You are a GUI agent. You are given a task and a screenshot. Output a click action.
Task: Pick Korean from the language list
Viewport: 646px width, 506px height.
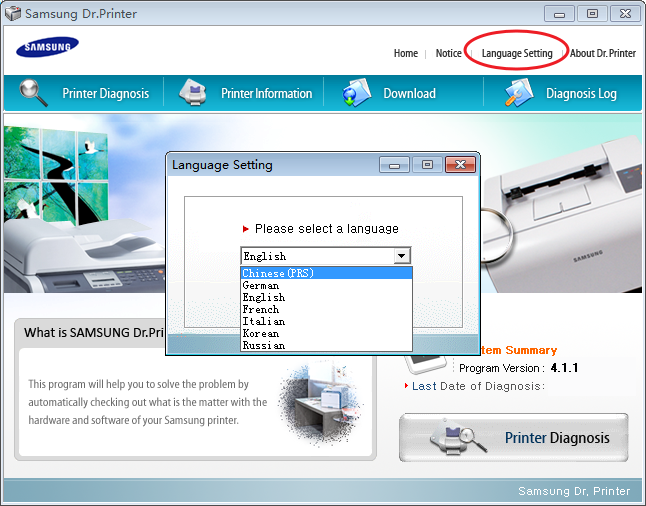326,333
